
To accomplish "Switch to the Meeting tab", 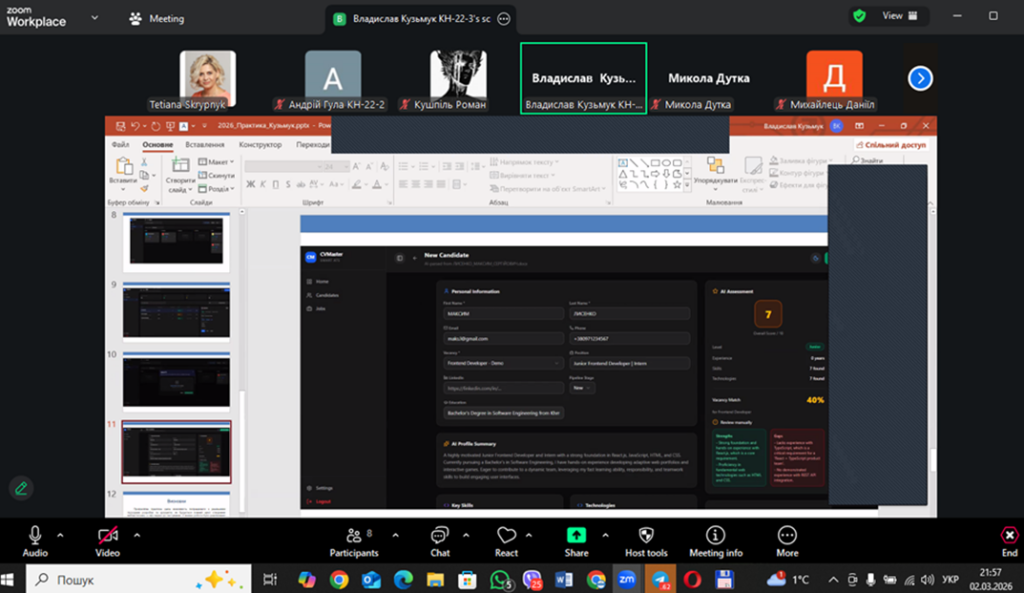I will pos(157,18).
